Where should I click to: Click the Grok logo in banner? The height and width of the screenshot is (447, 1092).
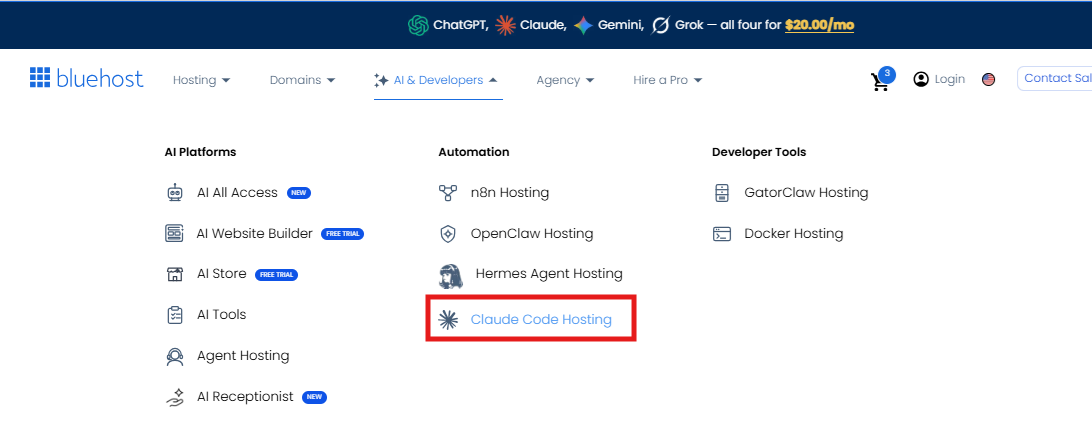(x=660, y=26)
